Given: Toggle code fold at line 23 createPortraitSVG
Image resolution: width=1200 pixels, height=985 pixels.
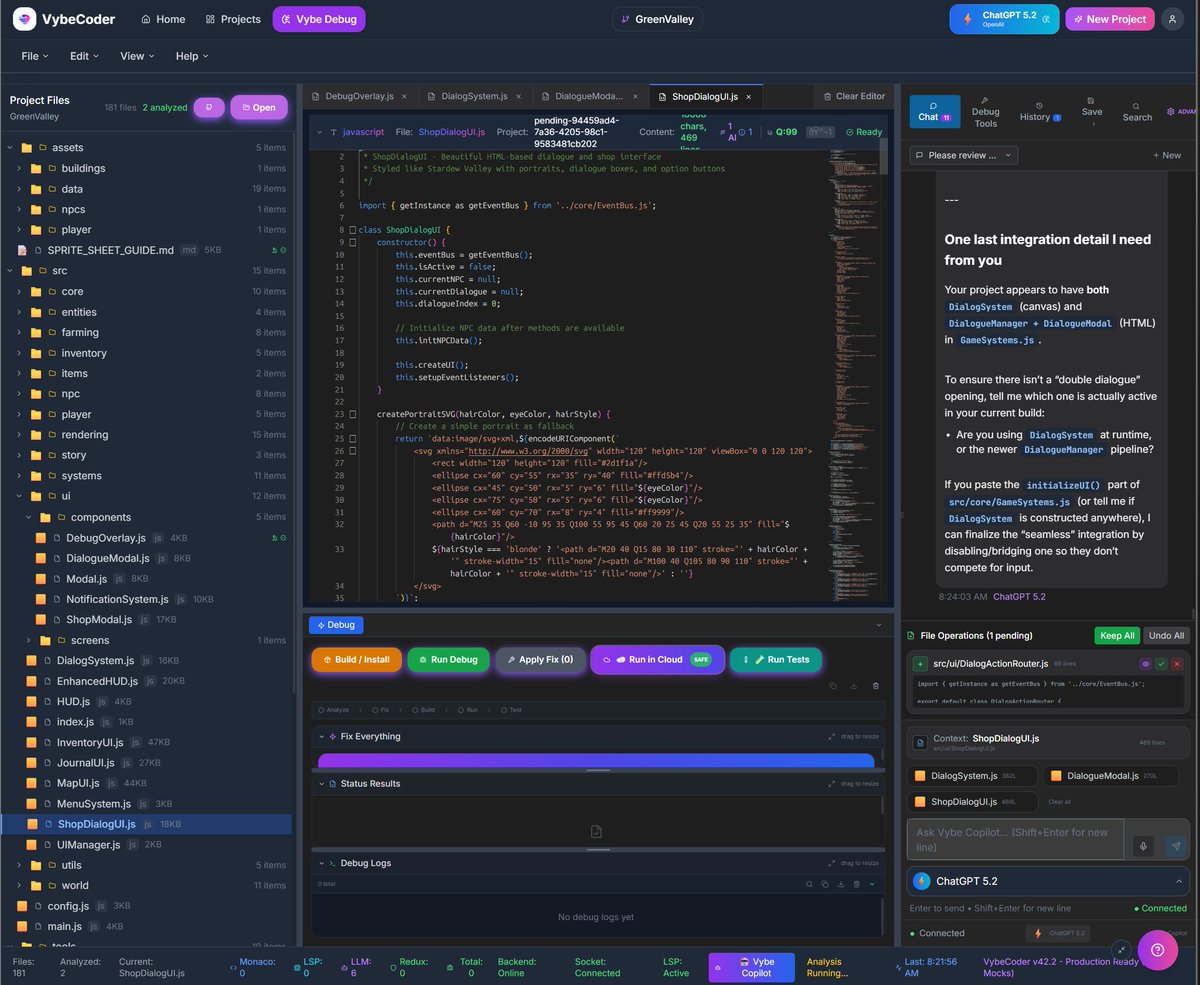Looking at the screenshot, I should pos(351,414).
